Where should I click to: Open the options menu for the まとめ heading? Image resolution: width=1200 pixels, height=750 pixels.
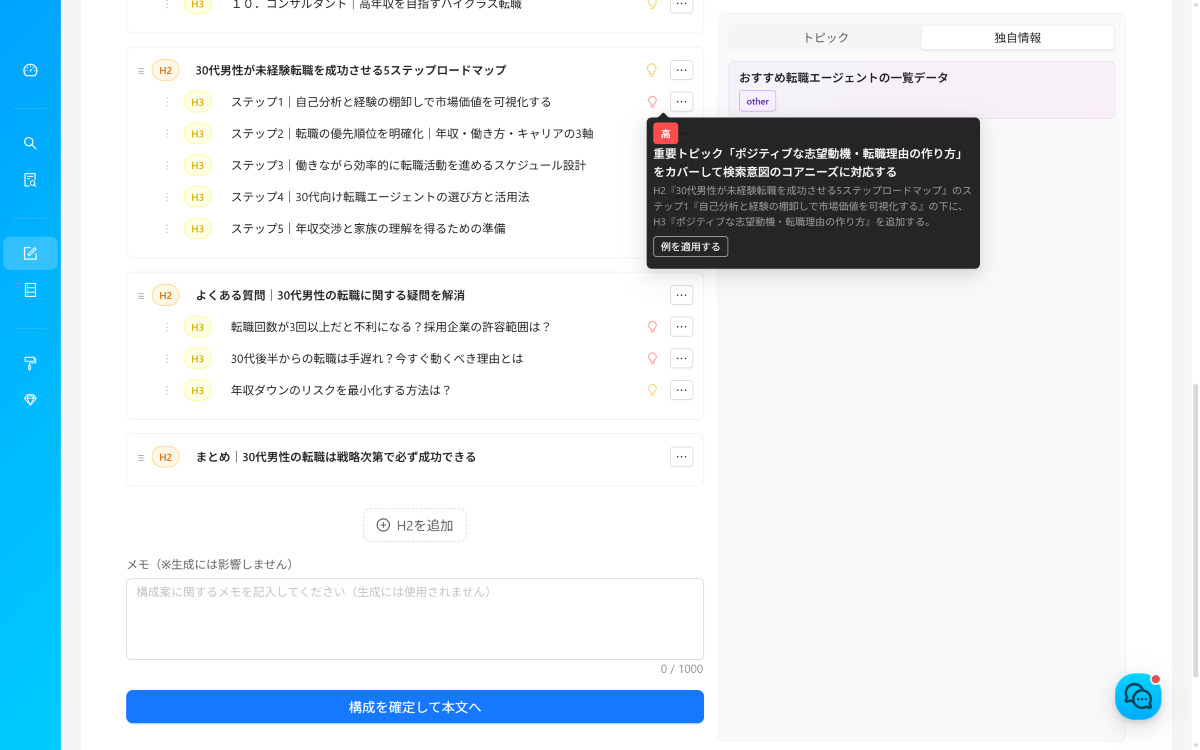click(681, 456)
